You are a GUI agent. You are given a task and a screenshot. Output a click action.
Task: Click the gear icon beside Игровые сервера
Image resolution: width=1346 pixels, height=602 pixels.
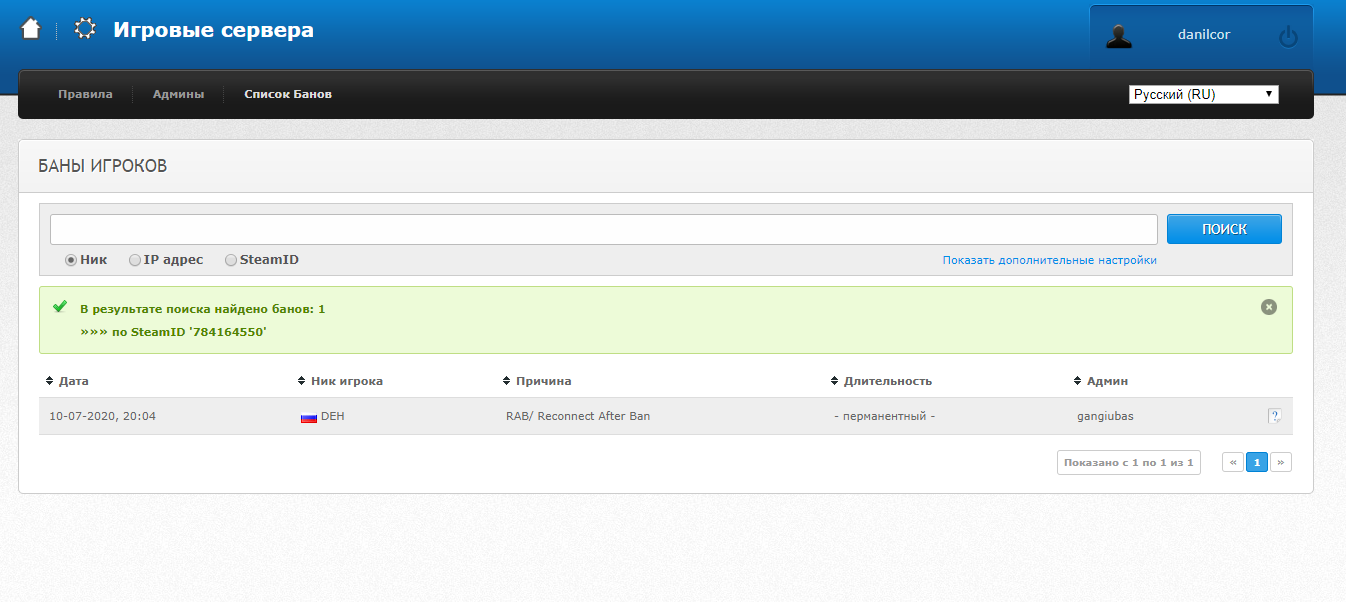click(x=85, y=29)
